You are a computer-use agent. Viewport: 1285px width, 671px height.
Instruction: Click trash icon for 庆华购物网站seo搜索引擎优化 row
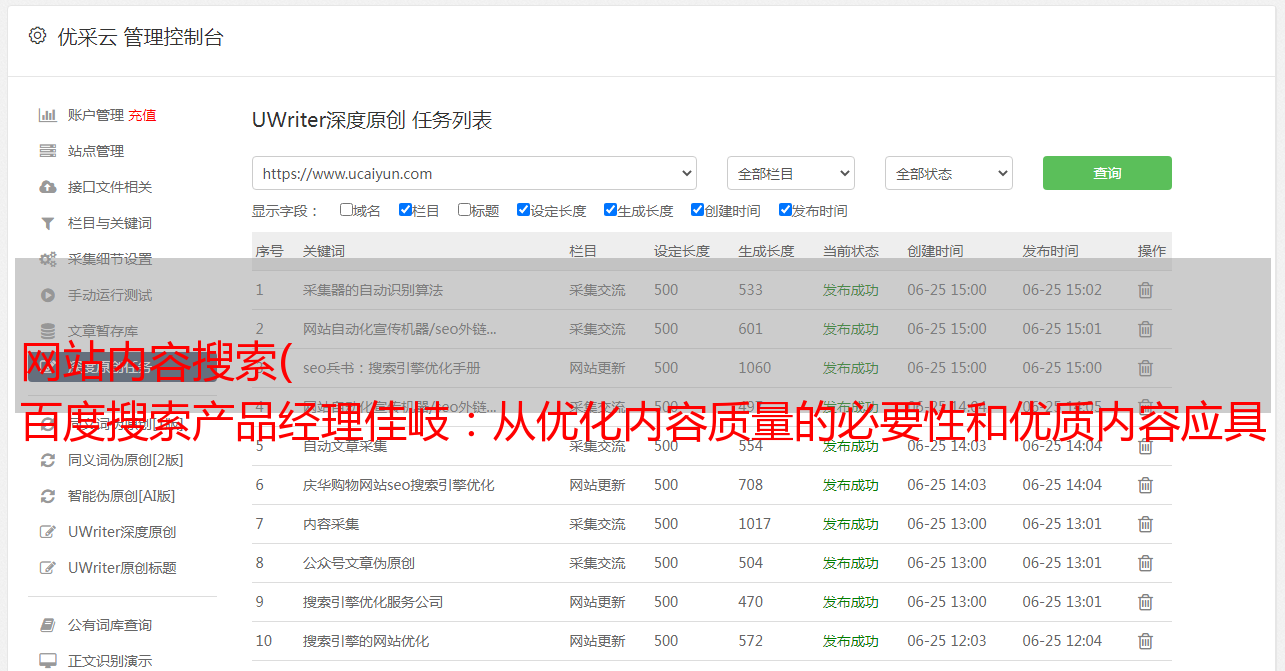click(1145, 485)
